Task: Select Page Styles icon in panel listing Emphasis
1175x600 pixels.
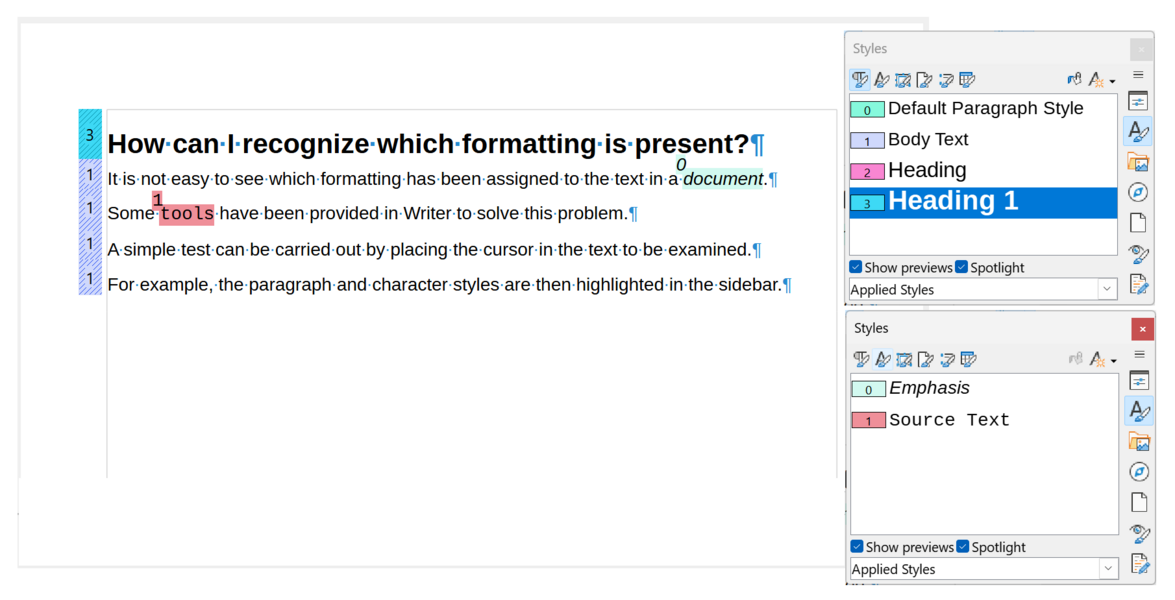Action: point(925,360)
